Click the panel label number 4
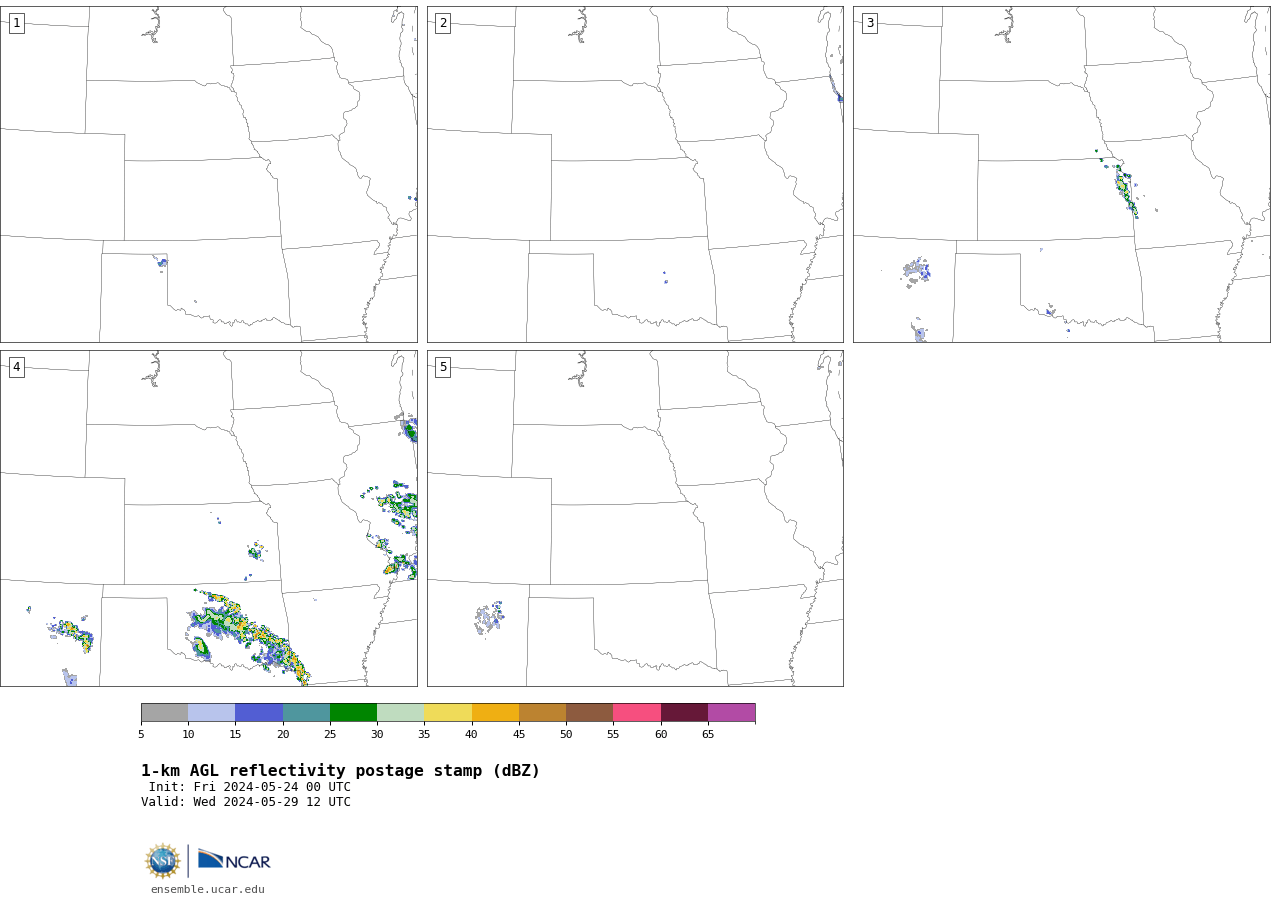The width and height of the screenshot is (1280, 901). click(16, 367)
